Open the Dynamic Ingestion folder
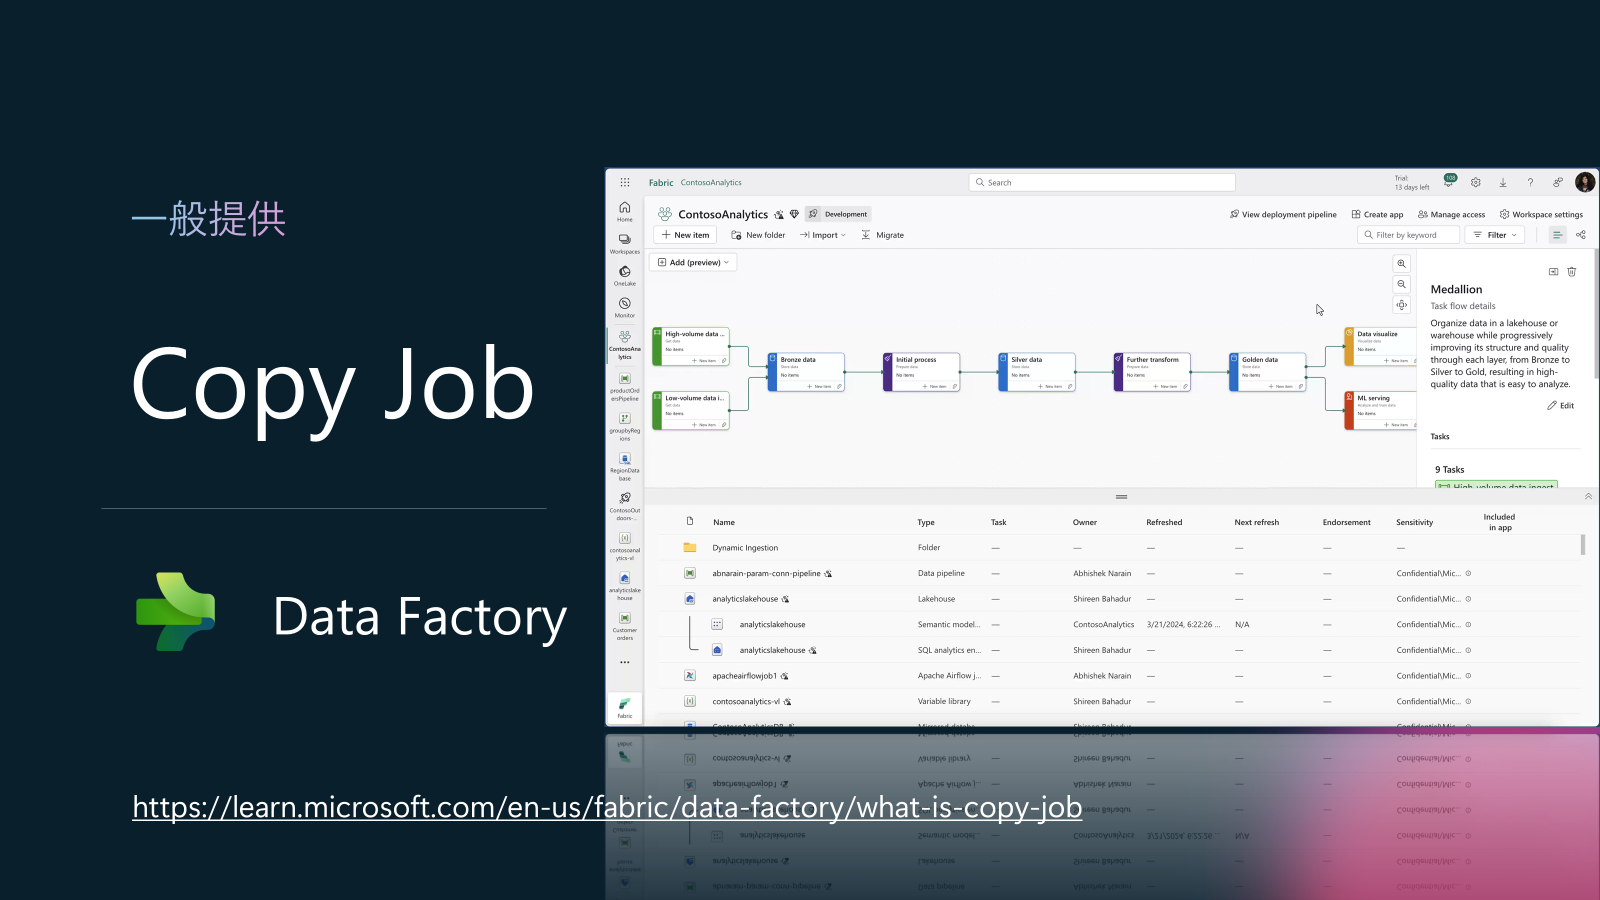Image resolution: width=1600 pixels, height=900 pixels. pyautogui.click(x=745, y=548)
